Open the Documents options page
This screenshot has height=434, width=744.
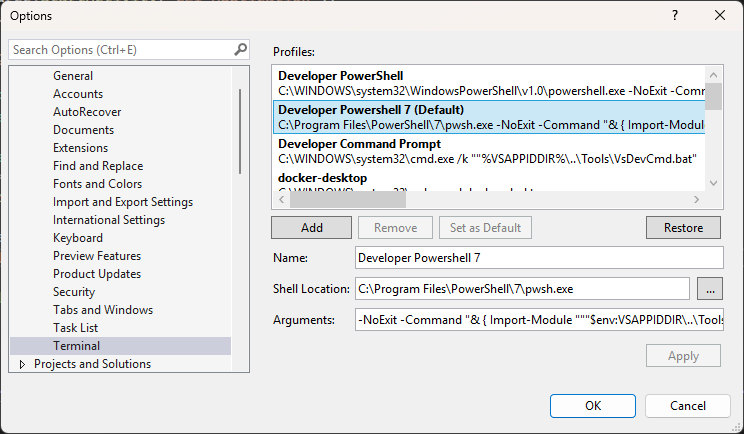pyautogui.click(x=84, y=130)
